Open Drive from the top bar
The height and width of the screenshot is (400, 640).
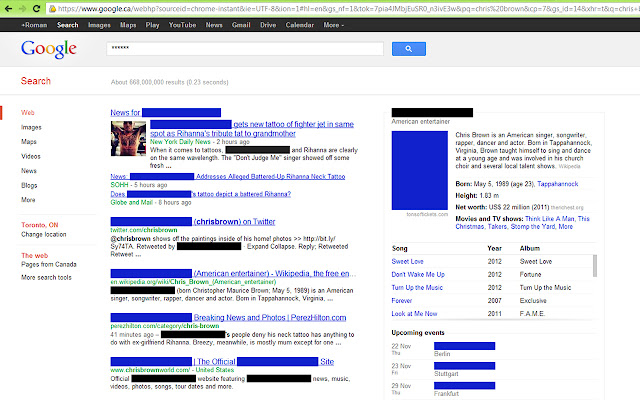click(268, 25)
